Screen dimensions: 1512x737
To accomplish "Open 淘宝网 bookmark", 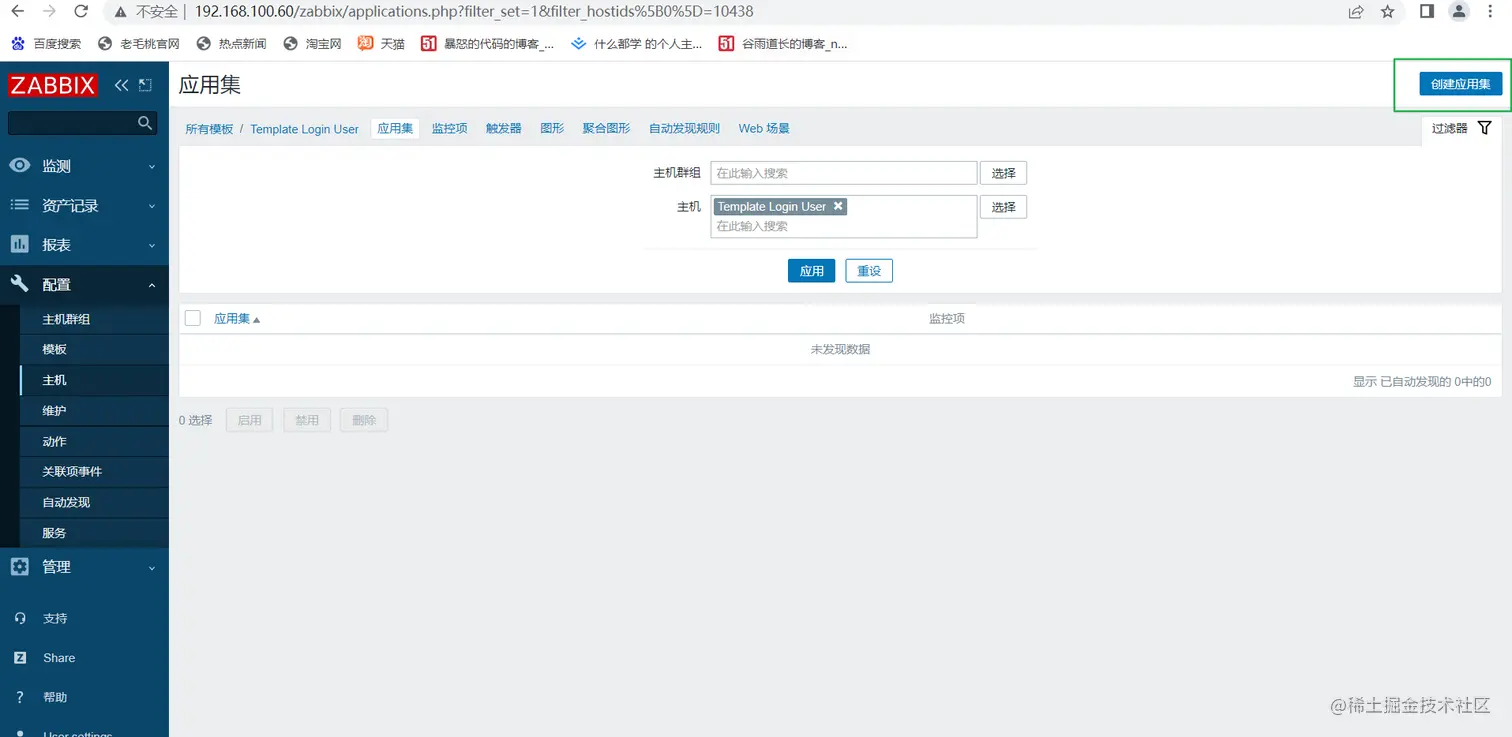I will click(x=313, y=44).
